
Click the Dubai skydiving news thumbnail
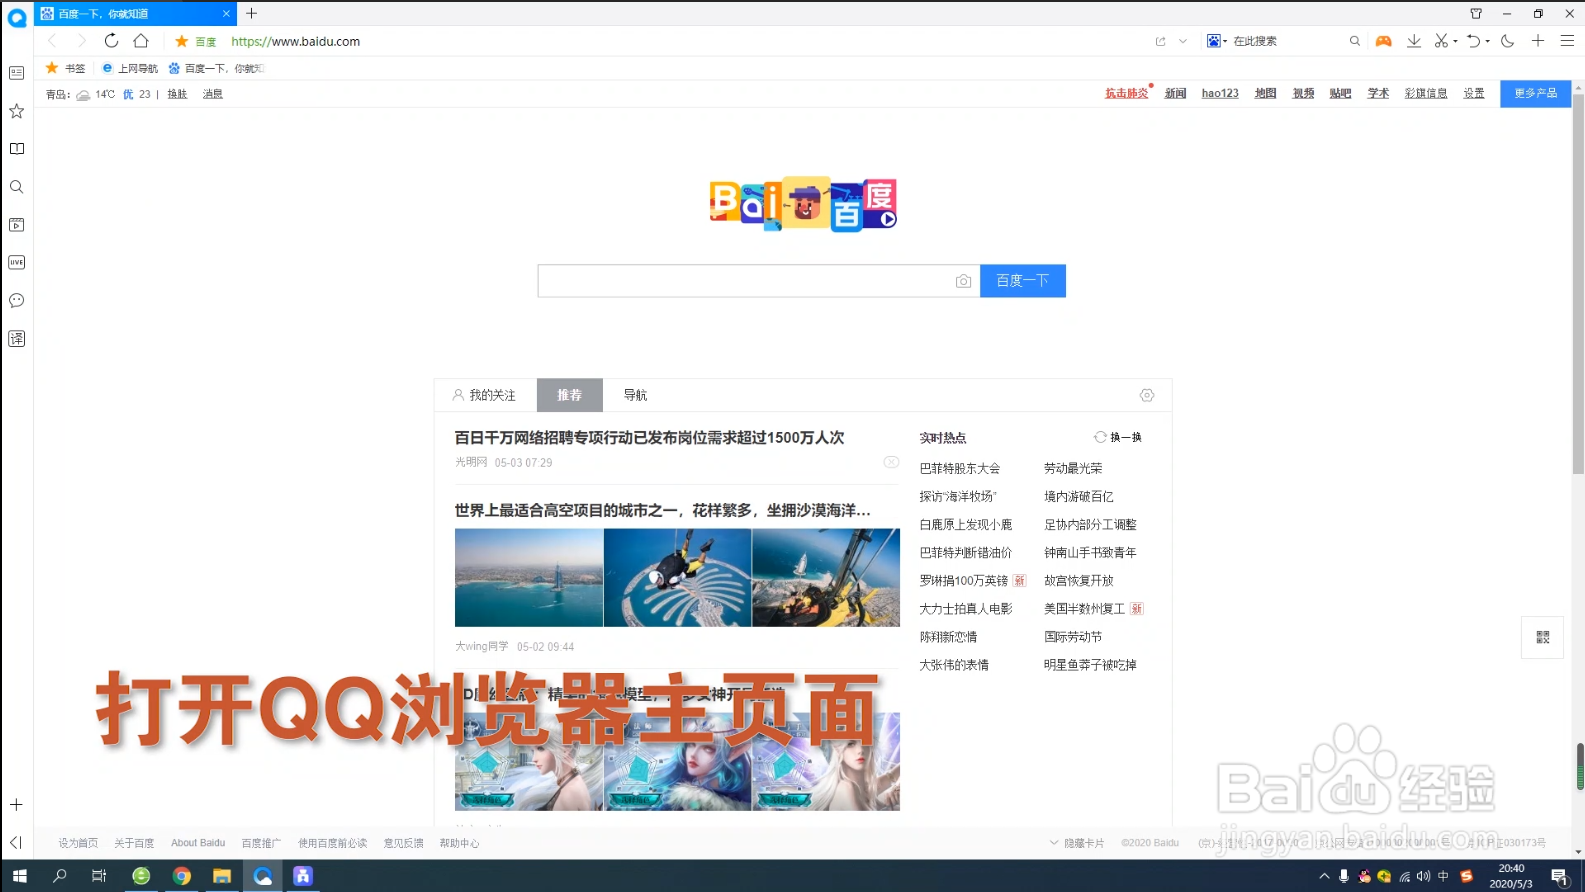tap(678, 578)
